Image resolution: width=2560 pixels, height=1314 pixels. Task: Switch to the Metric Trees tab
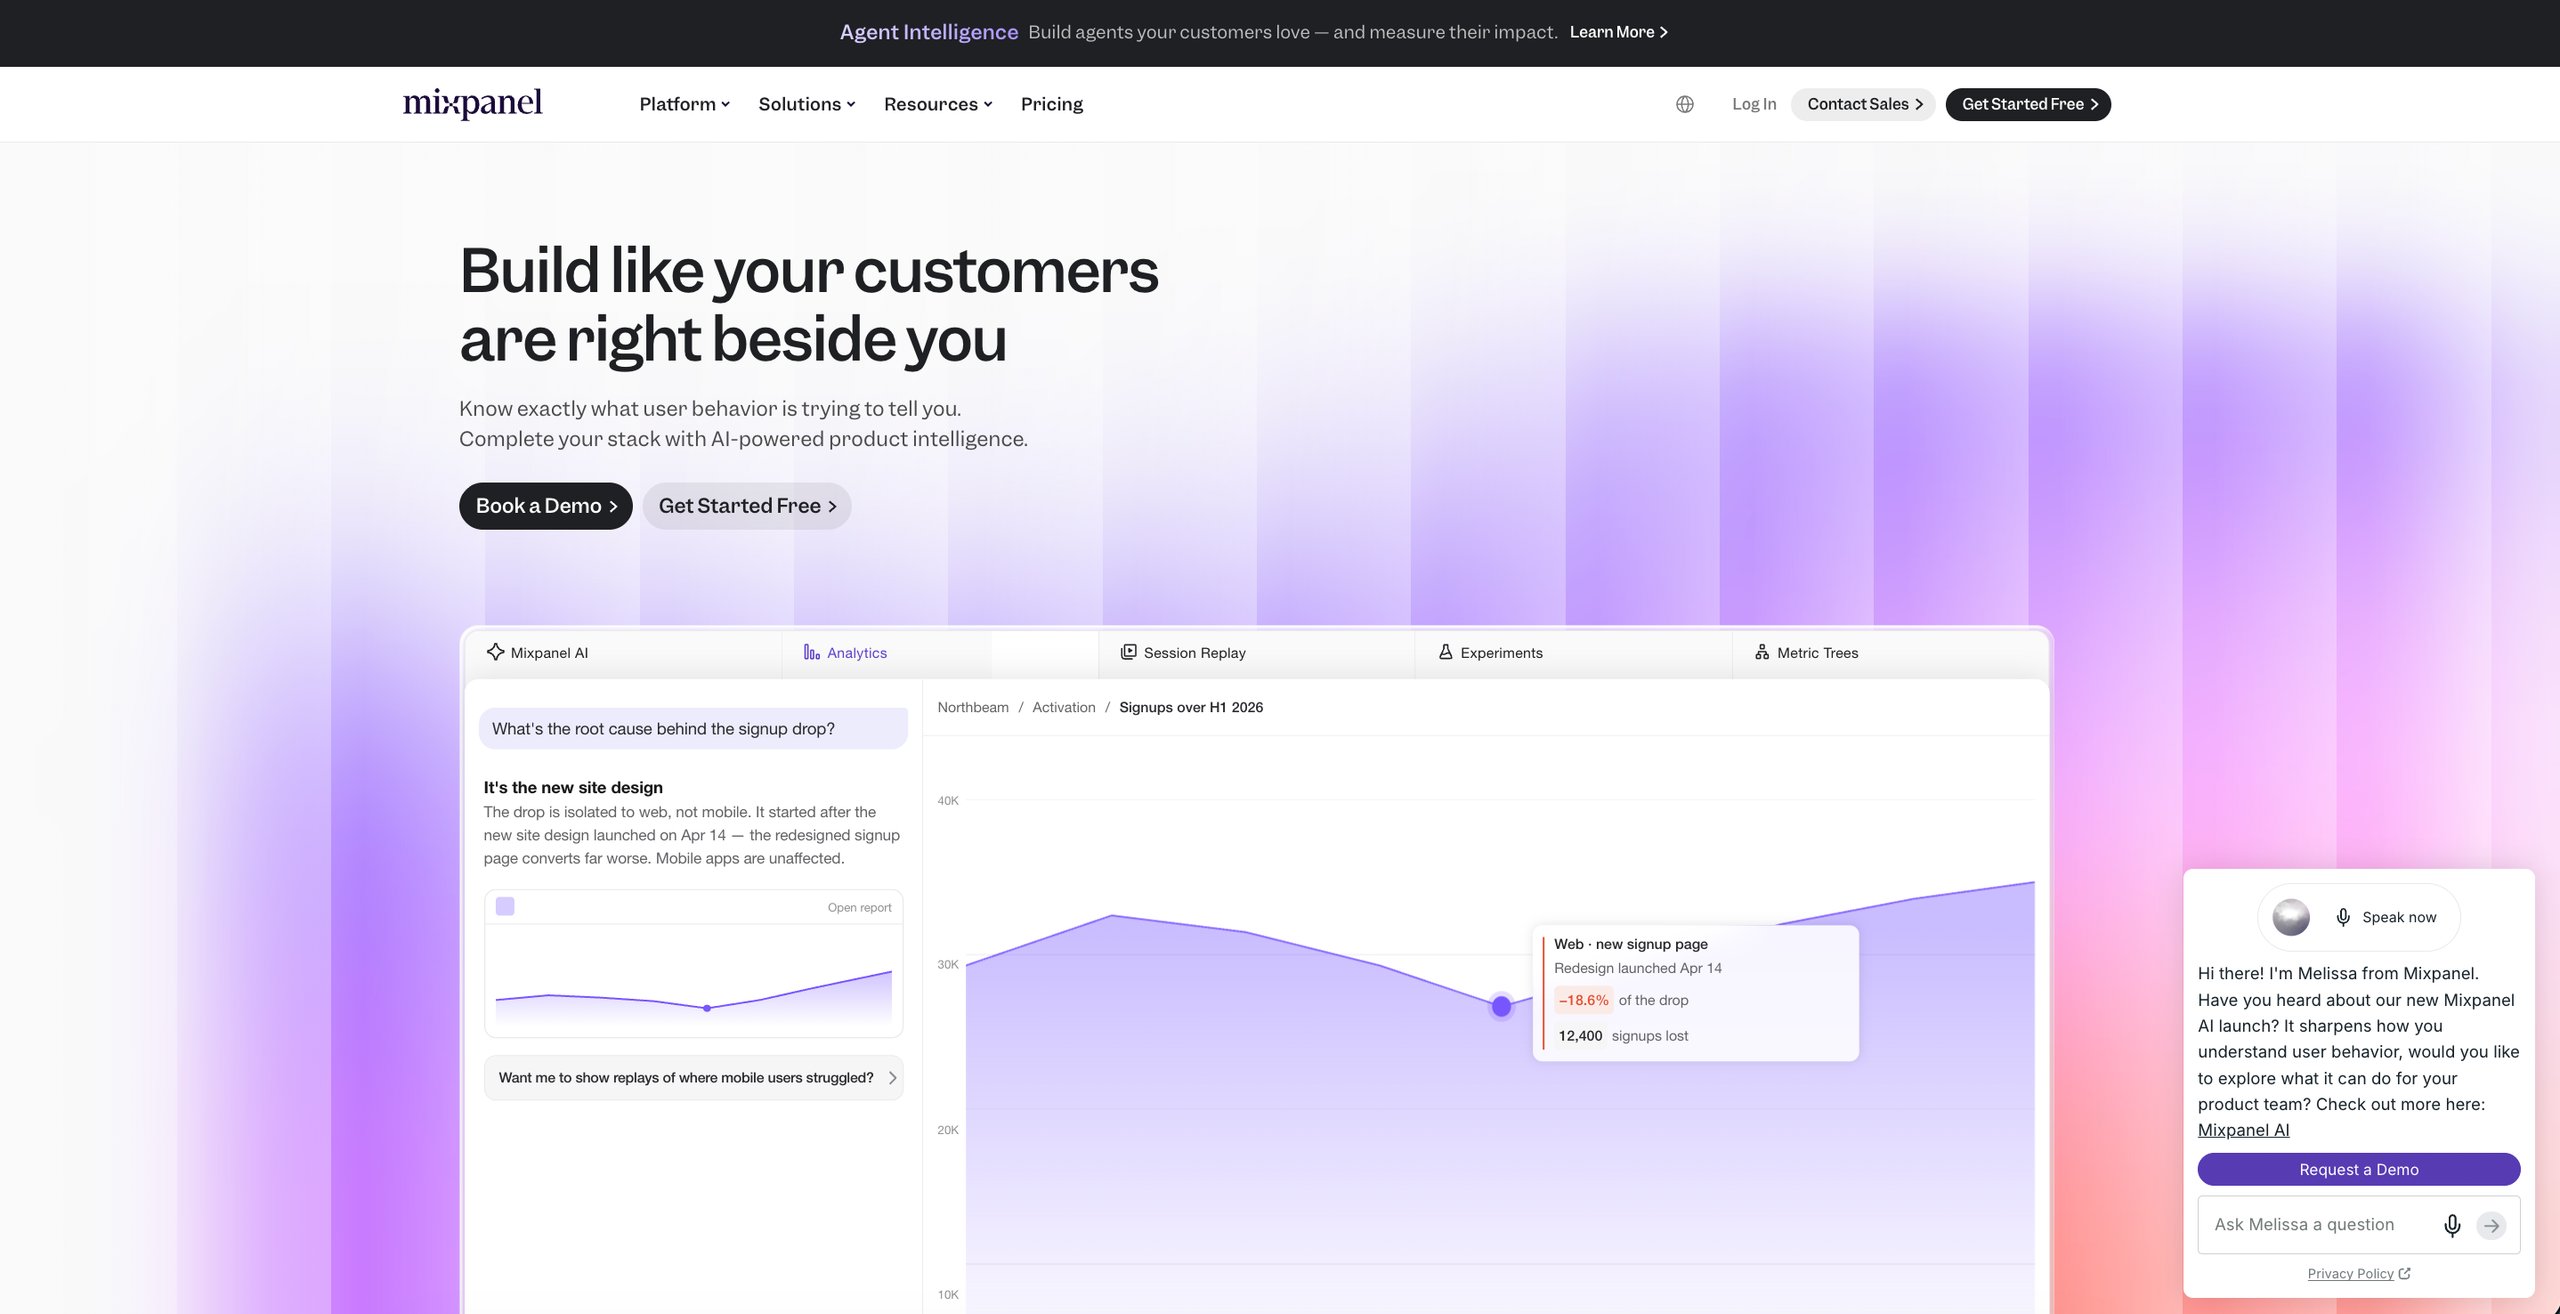(x=1890, y=653)
